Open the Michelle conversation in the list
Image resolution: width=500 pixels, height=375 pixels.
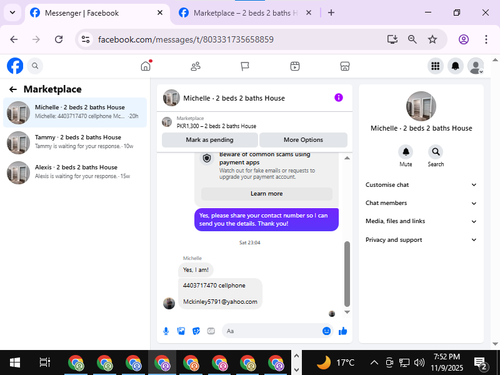(75, 112)
